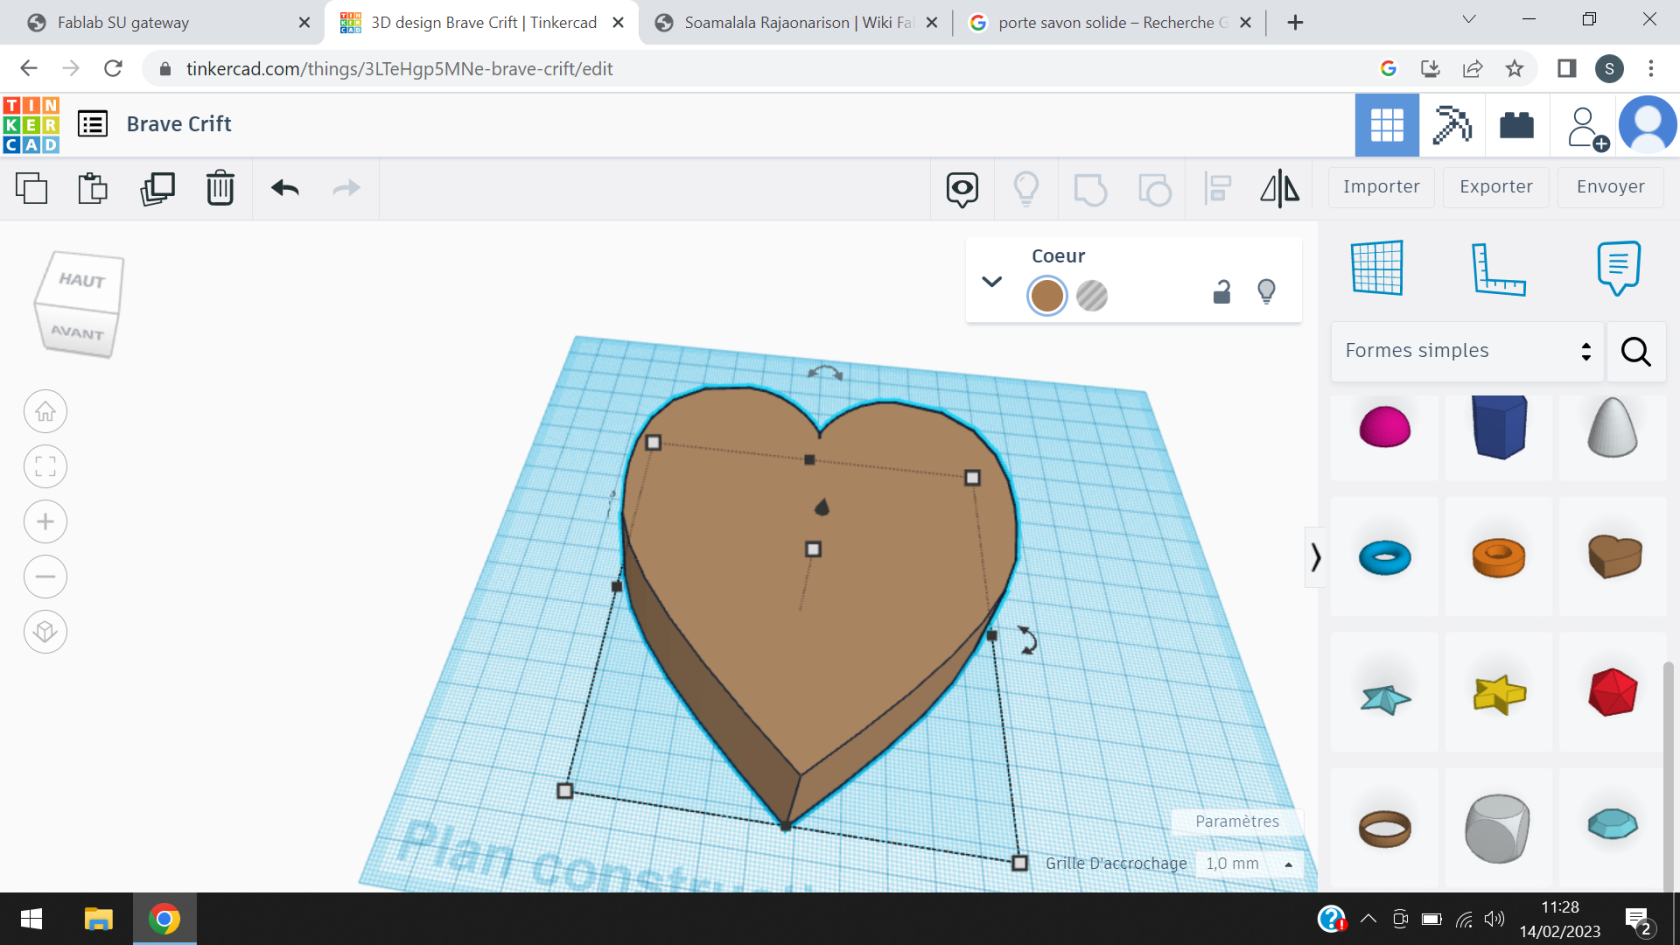Open the Blocks pickaxe mode

1452,125
